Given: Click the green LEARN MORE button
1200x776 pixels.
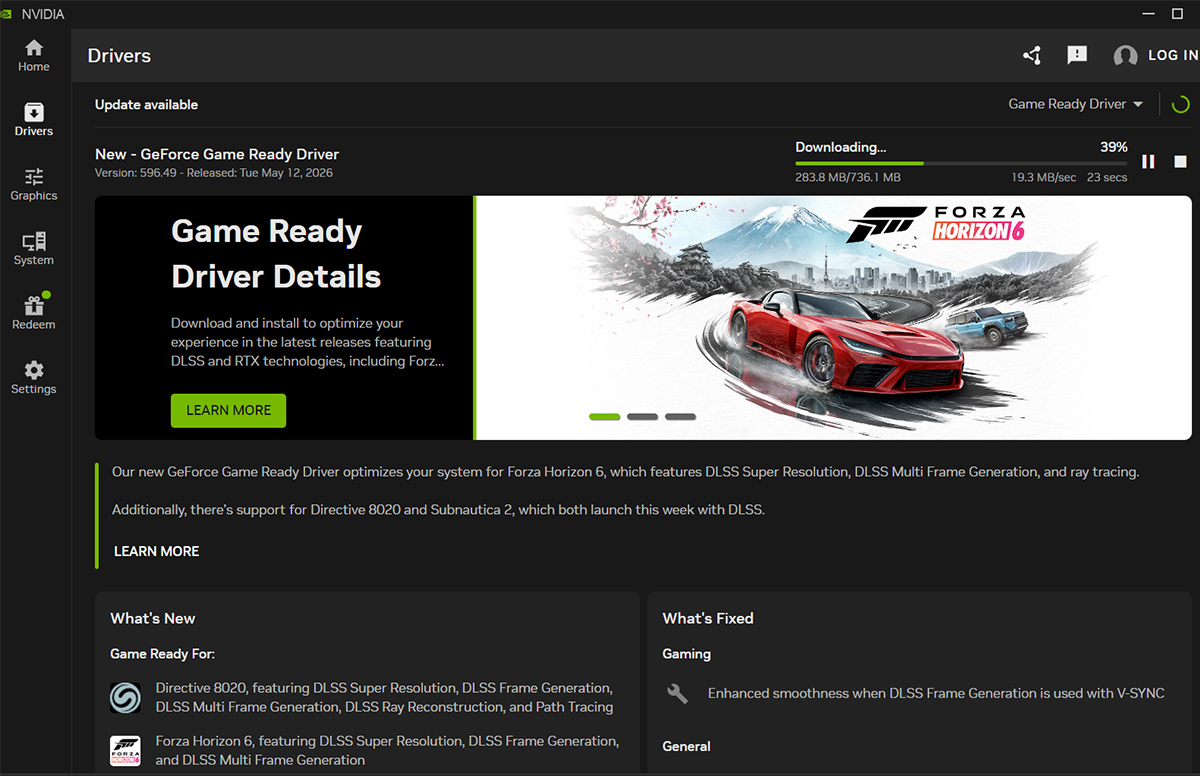Looking at the screenshot, I should [228, 410].
